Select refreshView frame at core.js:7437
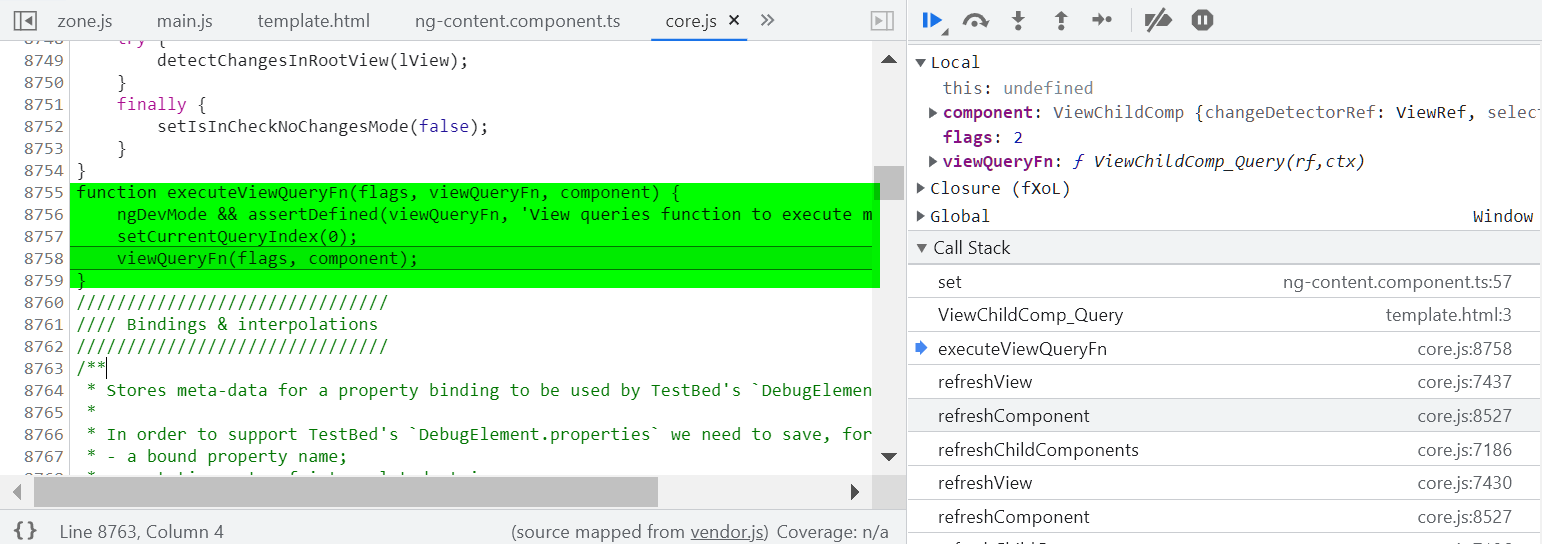Screen dimensions: 1542x544 1225,382
